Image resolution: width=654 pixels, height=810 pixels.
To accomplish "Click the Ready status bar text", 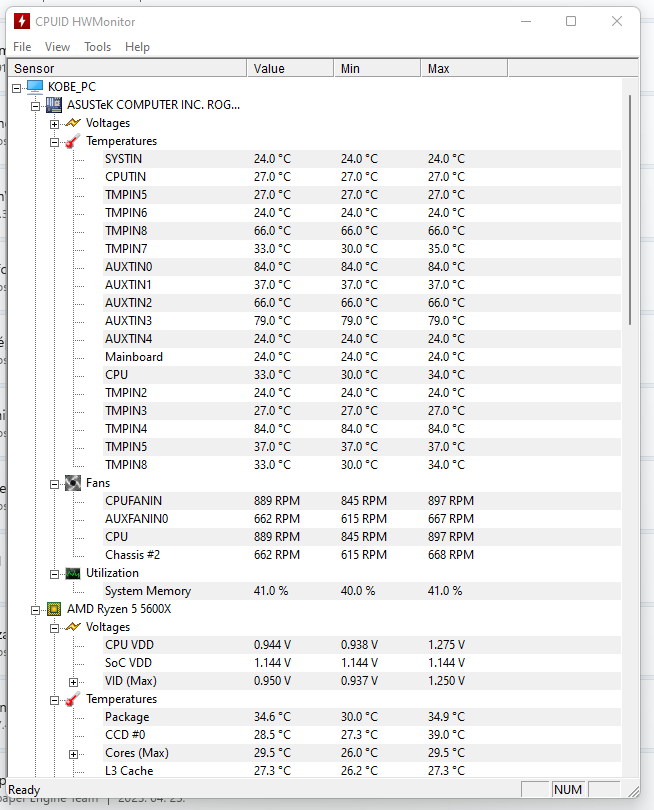I will pyautogui.click(x=24, y=790).
